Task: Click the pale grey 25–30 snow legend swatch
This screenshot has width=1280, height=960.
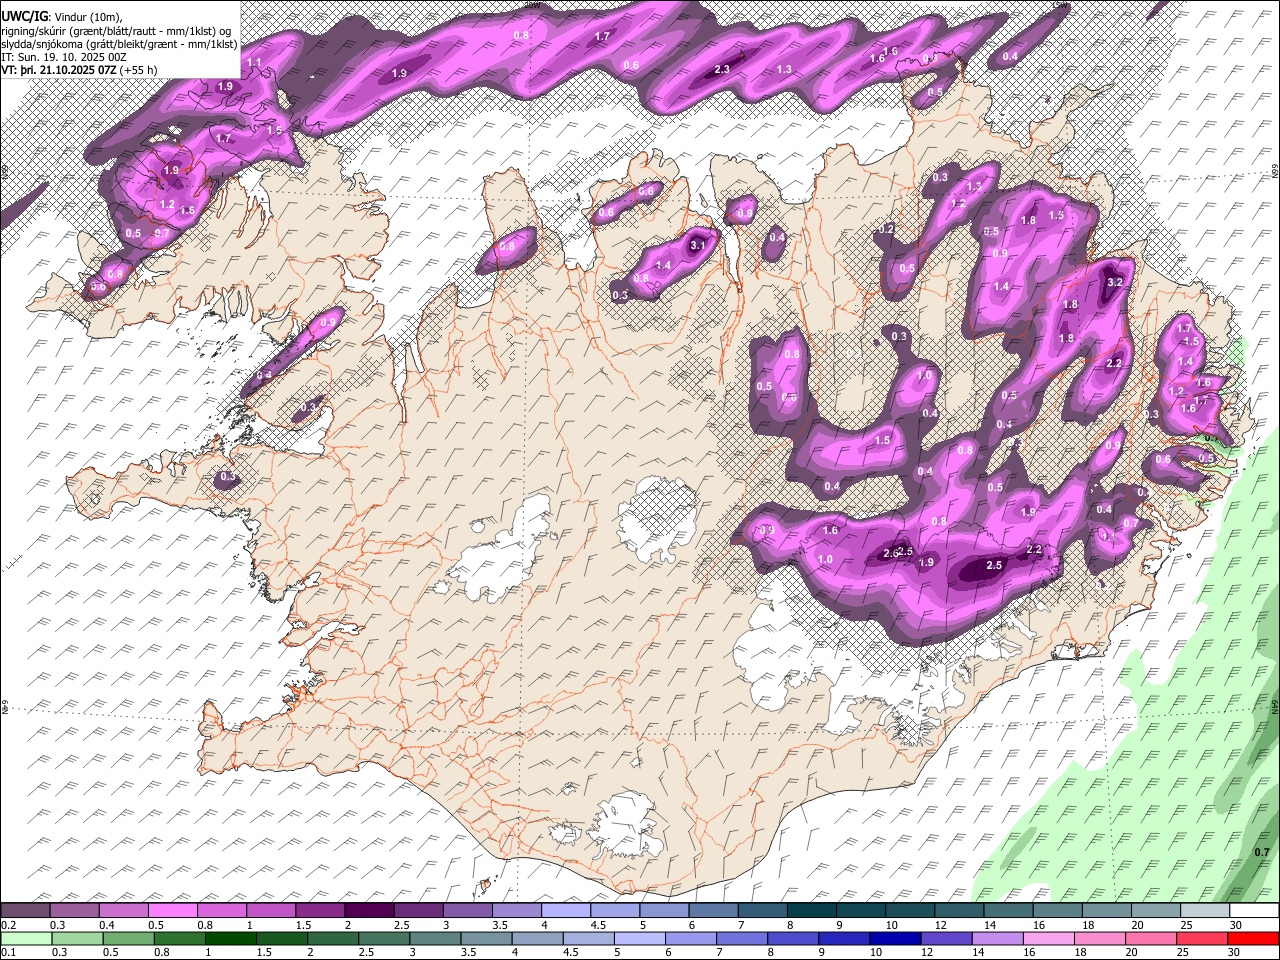Action: coord(1203,911)
